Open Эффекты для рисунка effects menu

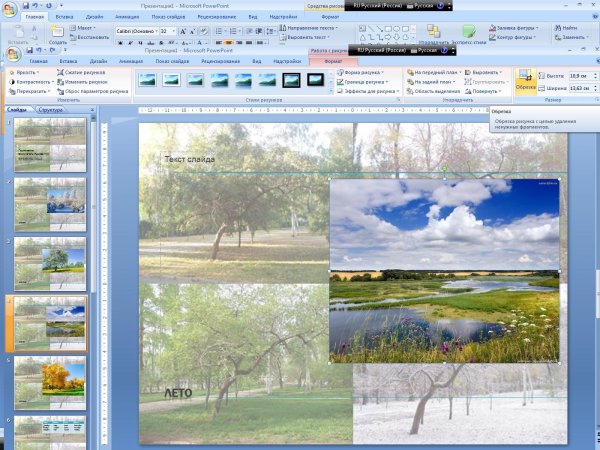pos(368,90)
